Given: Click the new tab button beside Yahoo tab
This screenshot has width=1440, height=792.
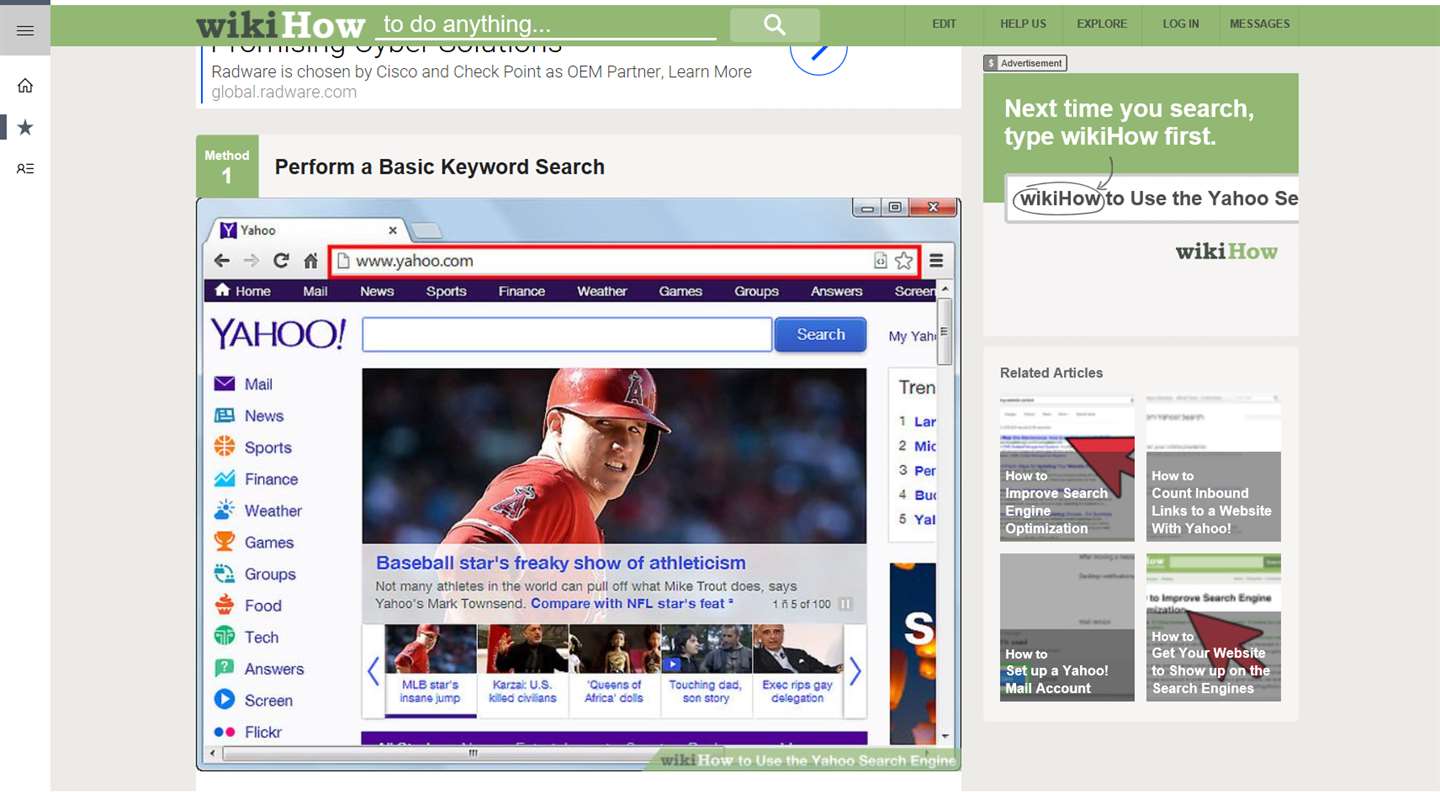Looking at the screenshot, I should click(x=426, y=231).
